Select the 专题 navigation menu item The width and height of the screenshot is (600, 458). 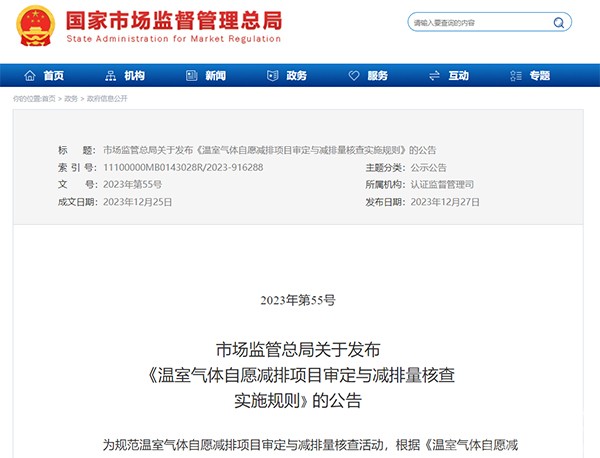click(x=540, y=76)
